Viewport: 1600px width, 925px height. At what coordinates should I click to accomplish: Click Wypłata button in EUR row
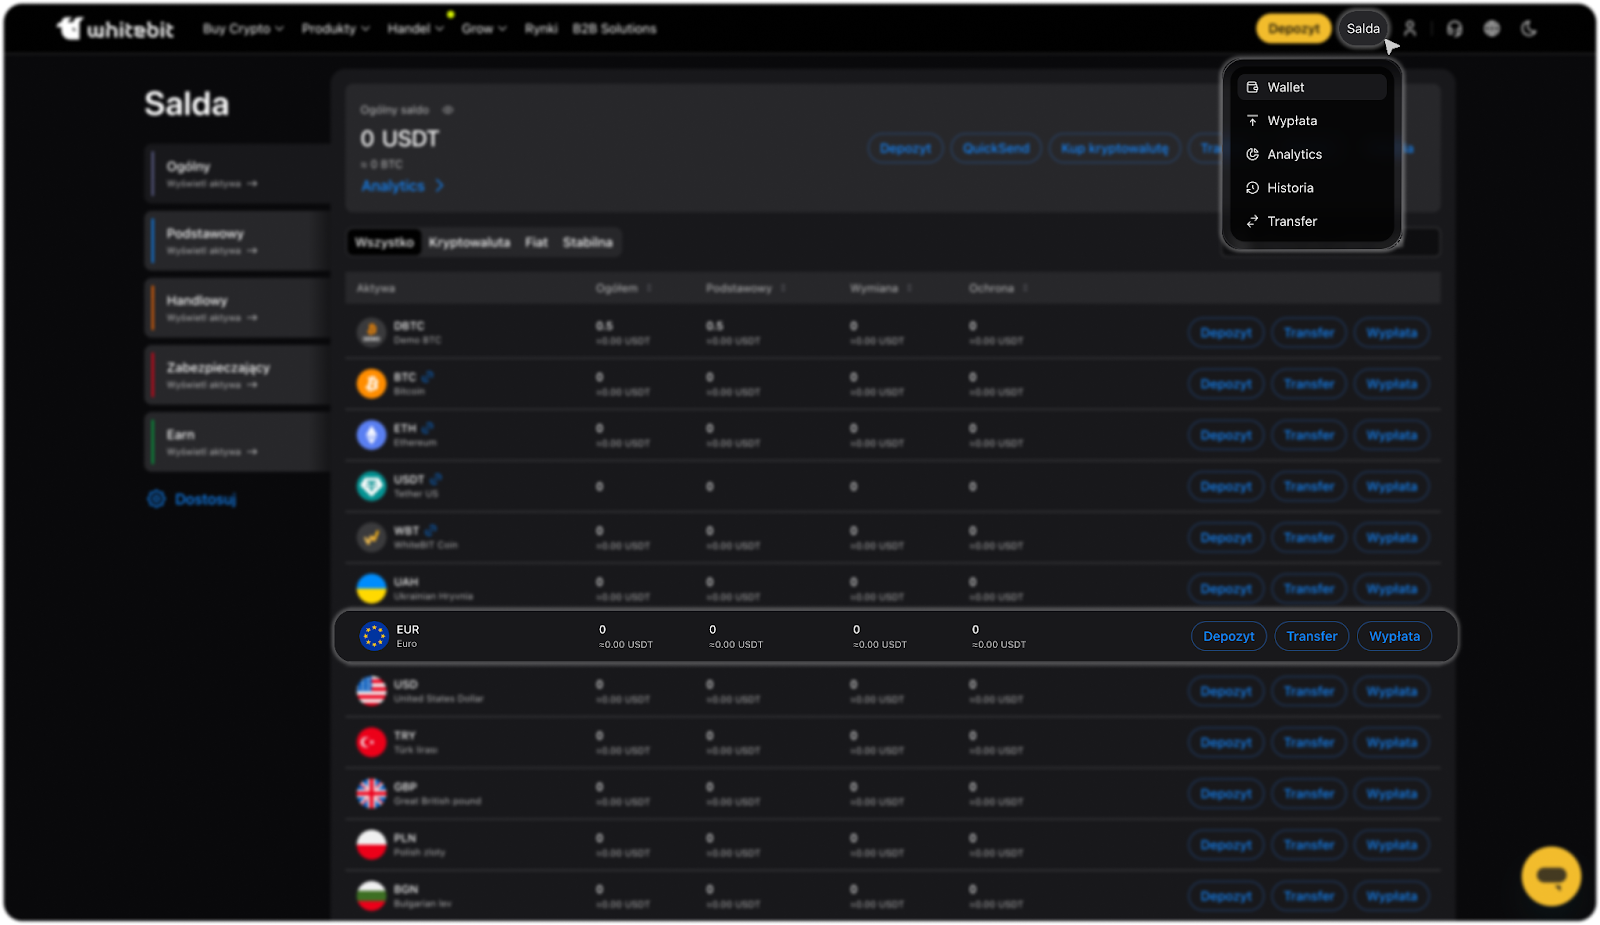(x=1394, y=636)
